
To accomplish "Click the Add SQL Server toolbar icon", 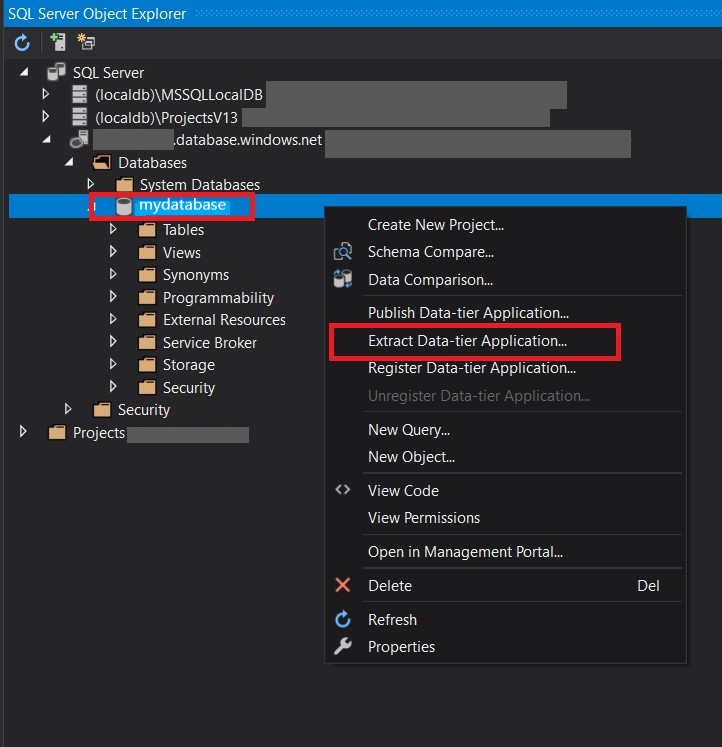I will click(57, 43).
